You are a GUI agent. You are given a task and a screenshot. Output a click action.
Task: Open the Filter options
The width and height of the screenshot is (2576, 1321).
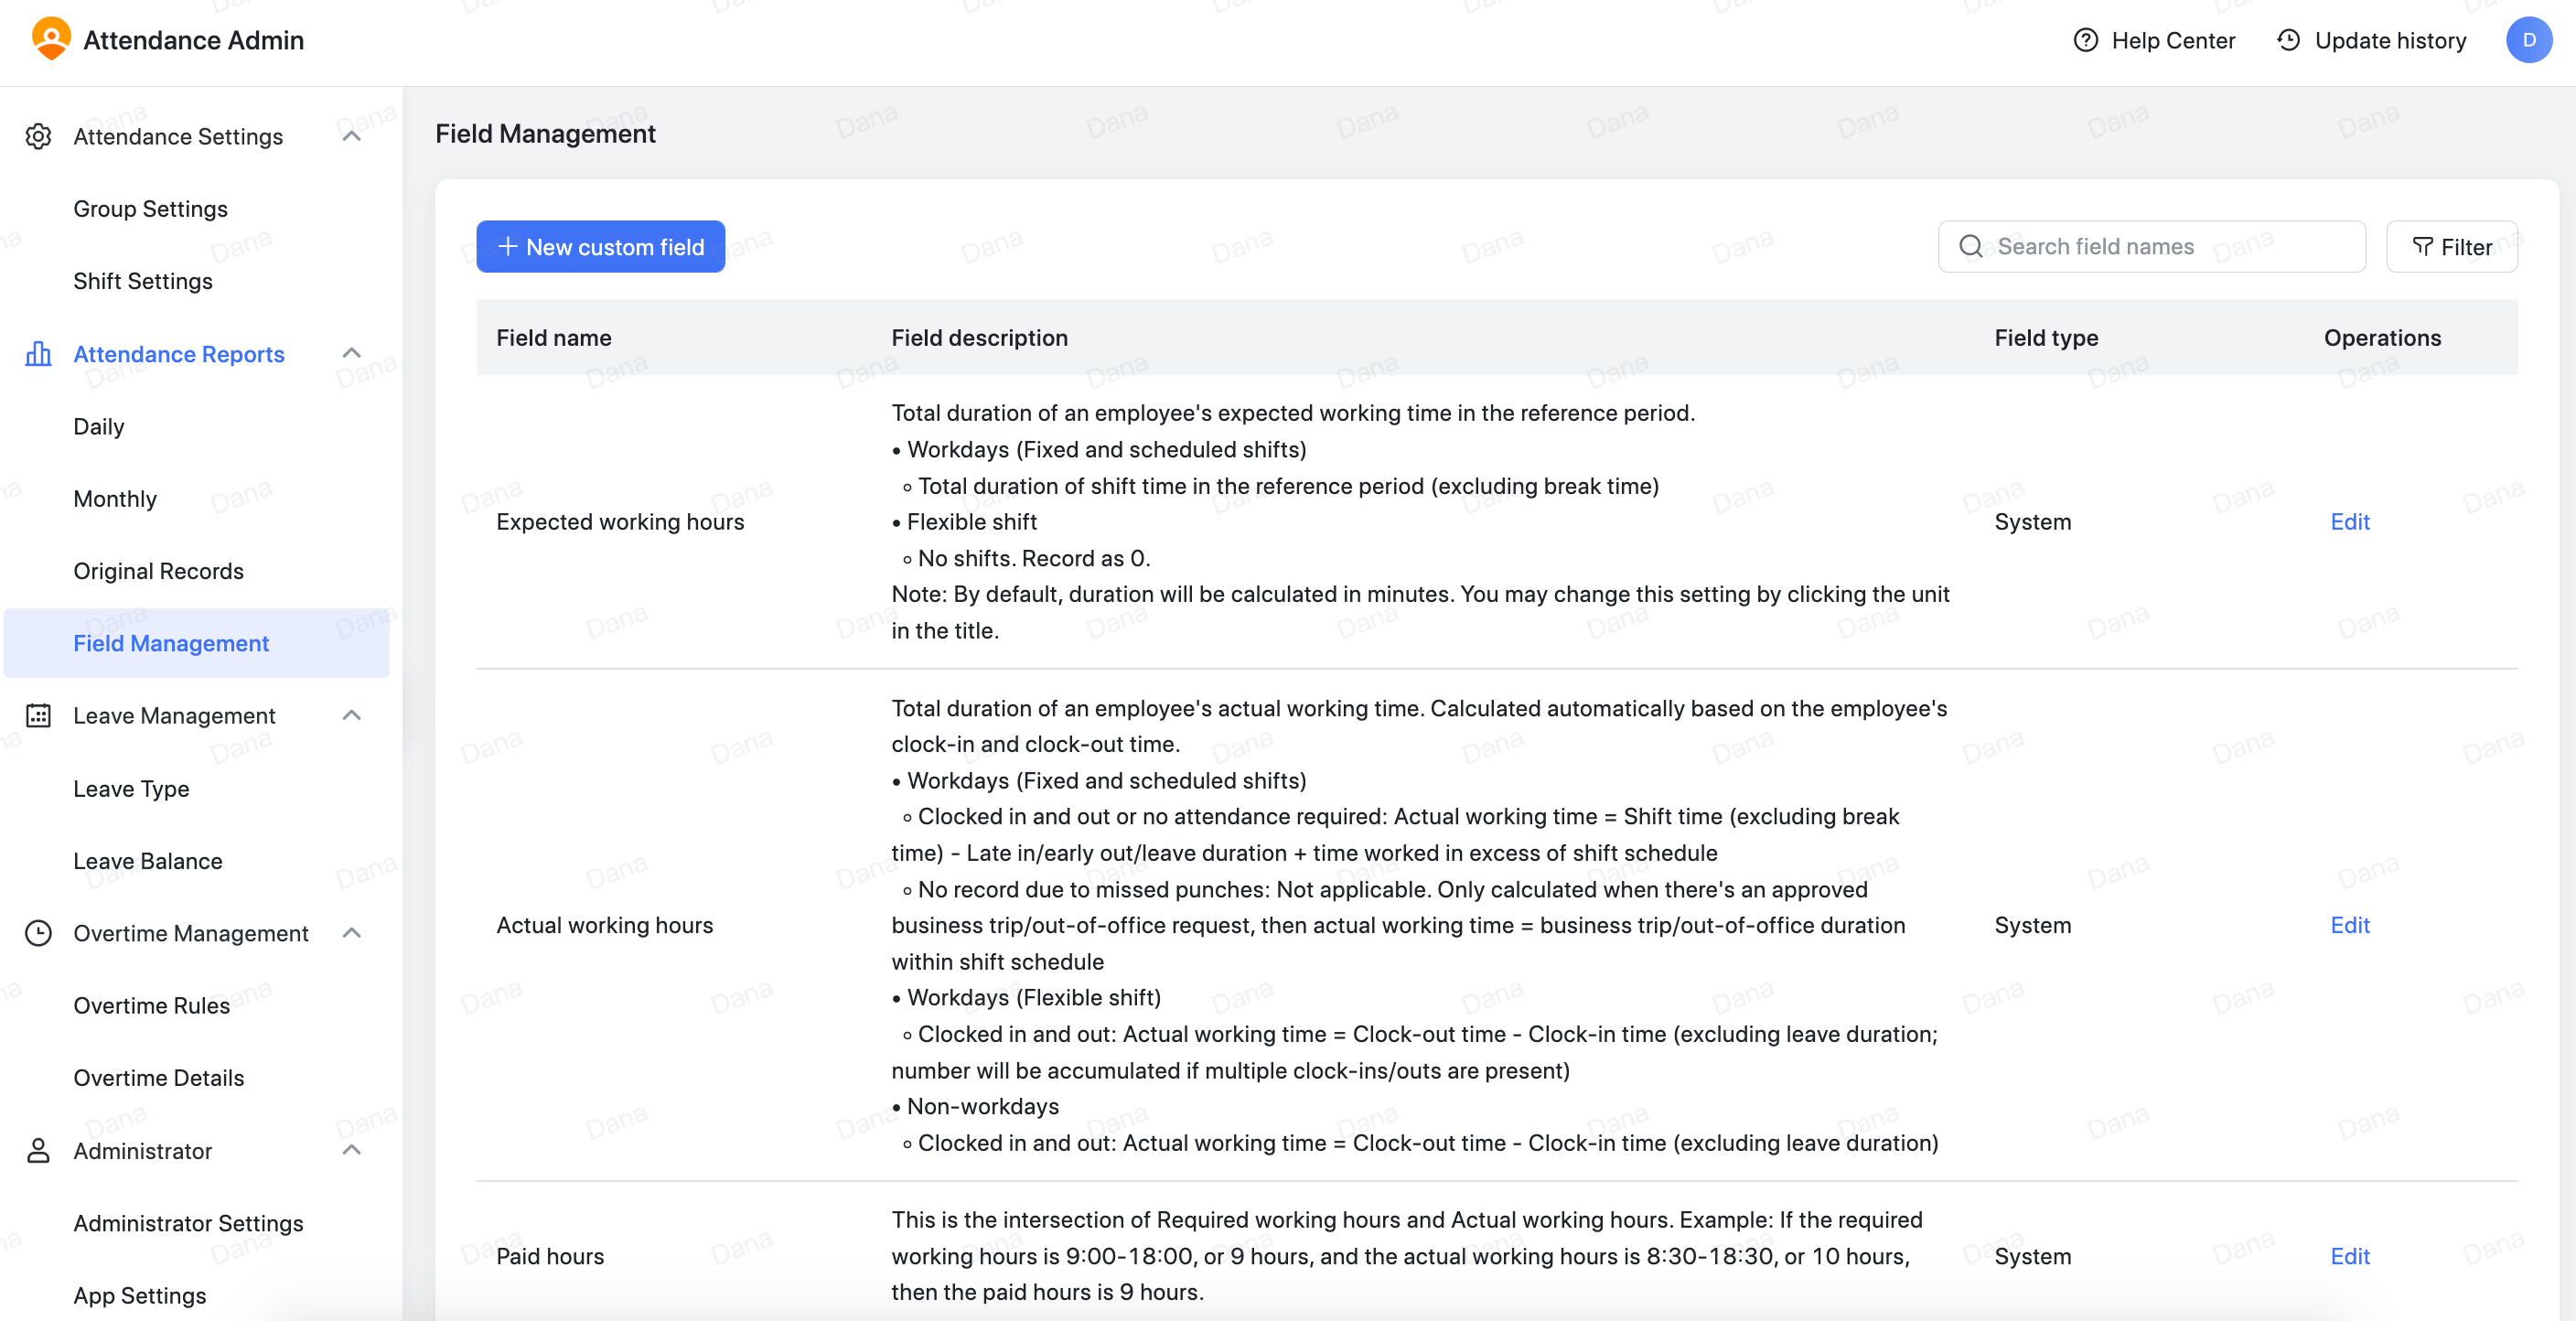click(2451, 246)
